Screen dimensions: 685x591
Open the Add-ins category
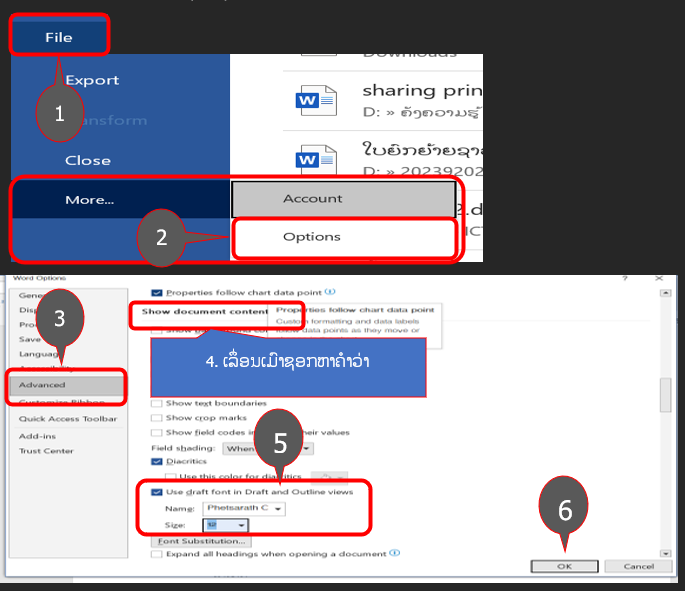pyautogui.click(x=36, y=437)
